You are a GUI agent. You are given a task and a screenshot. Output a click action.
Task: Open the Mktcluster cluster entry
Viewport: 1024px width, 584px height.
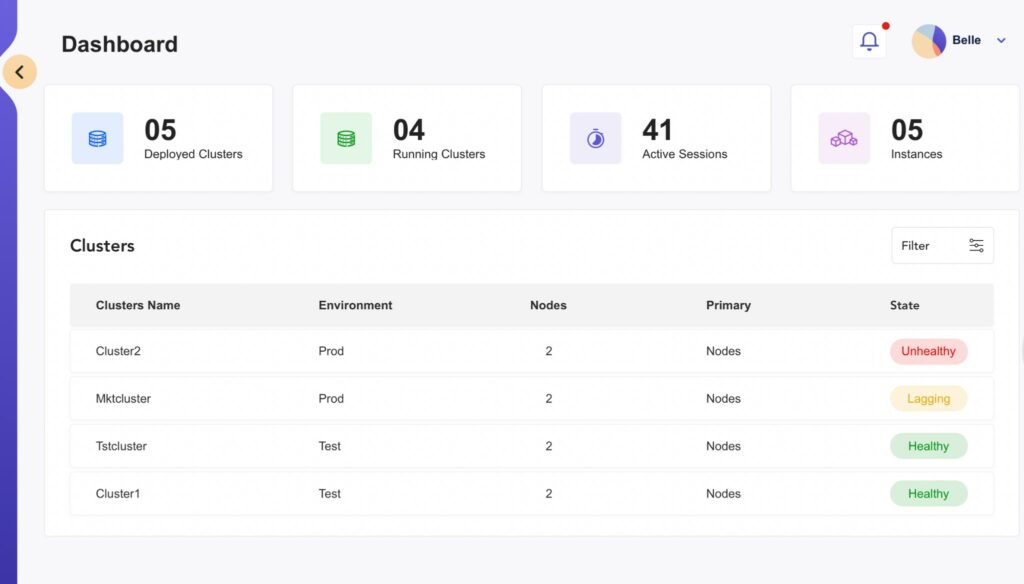123,398
